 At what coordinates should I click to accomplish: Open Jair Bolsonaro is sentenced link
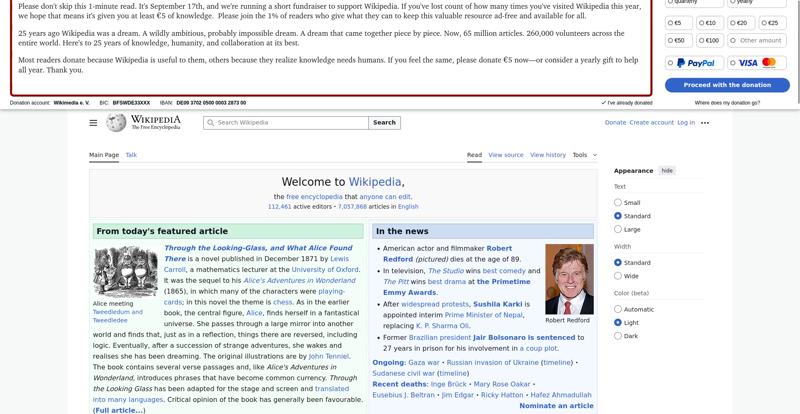[524, 337]
